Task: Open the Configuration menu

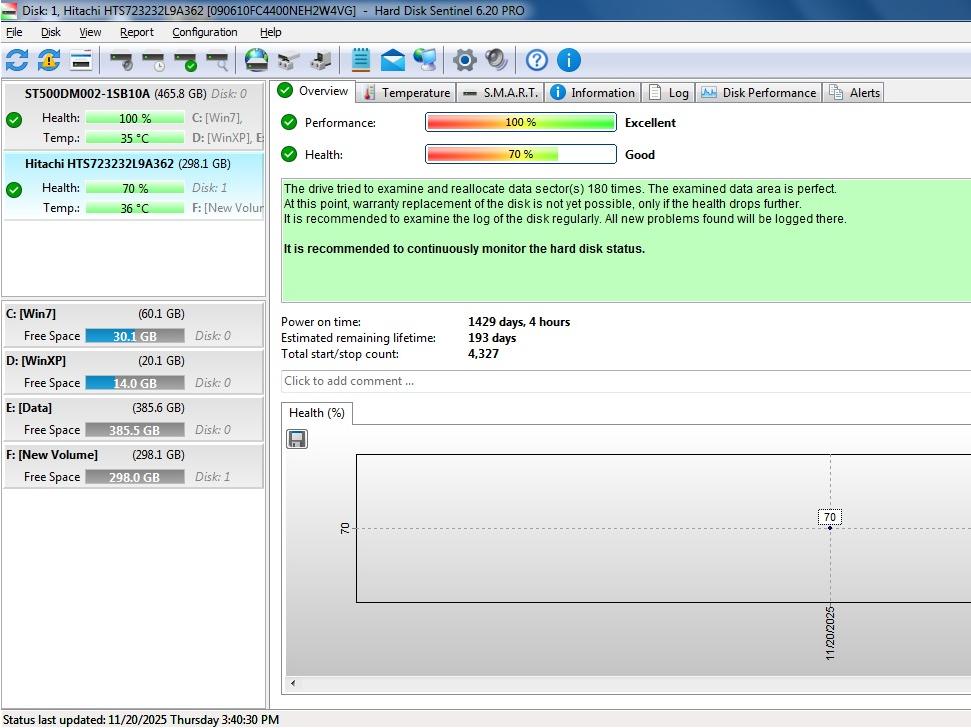Action: point(204,32)
